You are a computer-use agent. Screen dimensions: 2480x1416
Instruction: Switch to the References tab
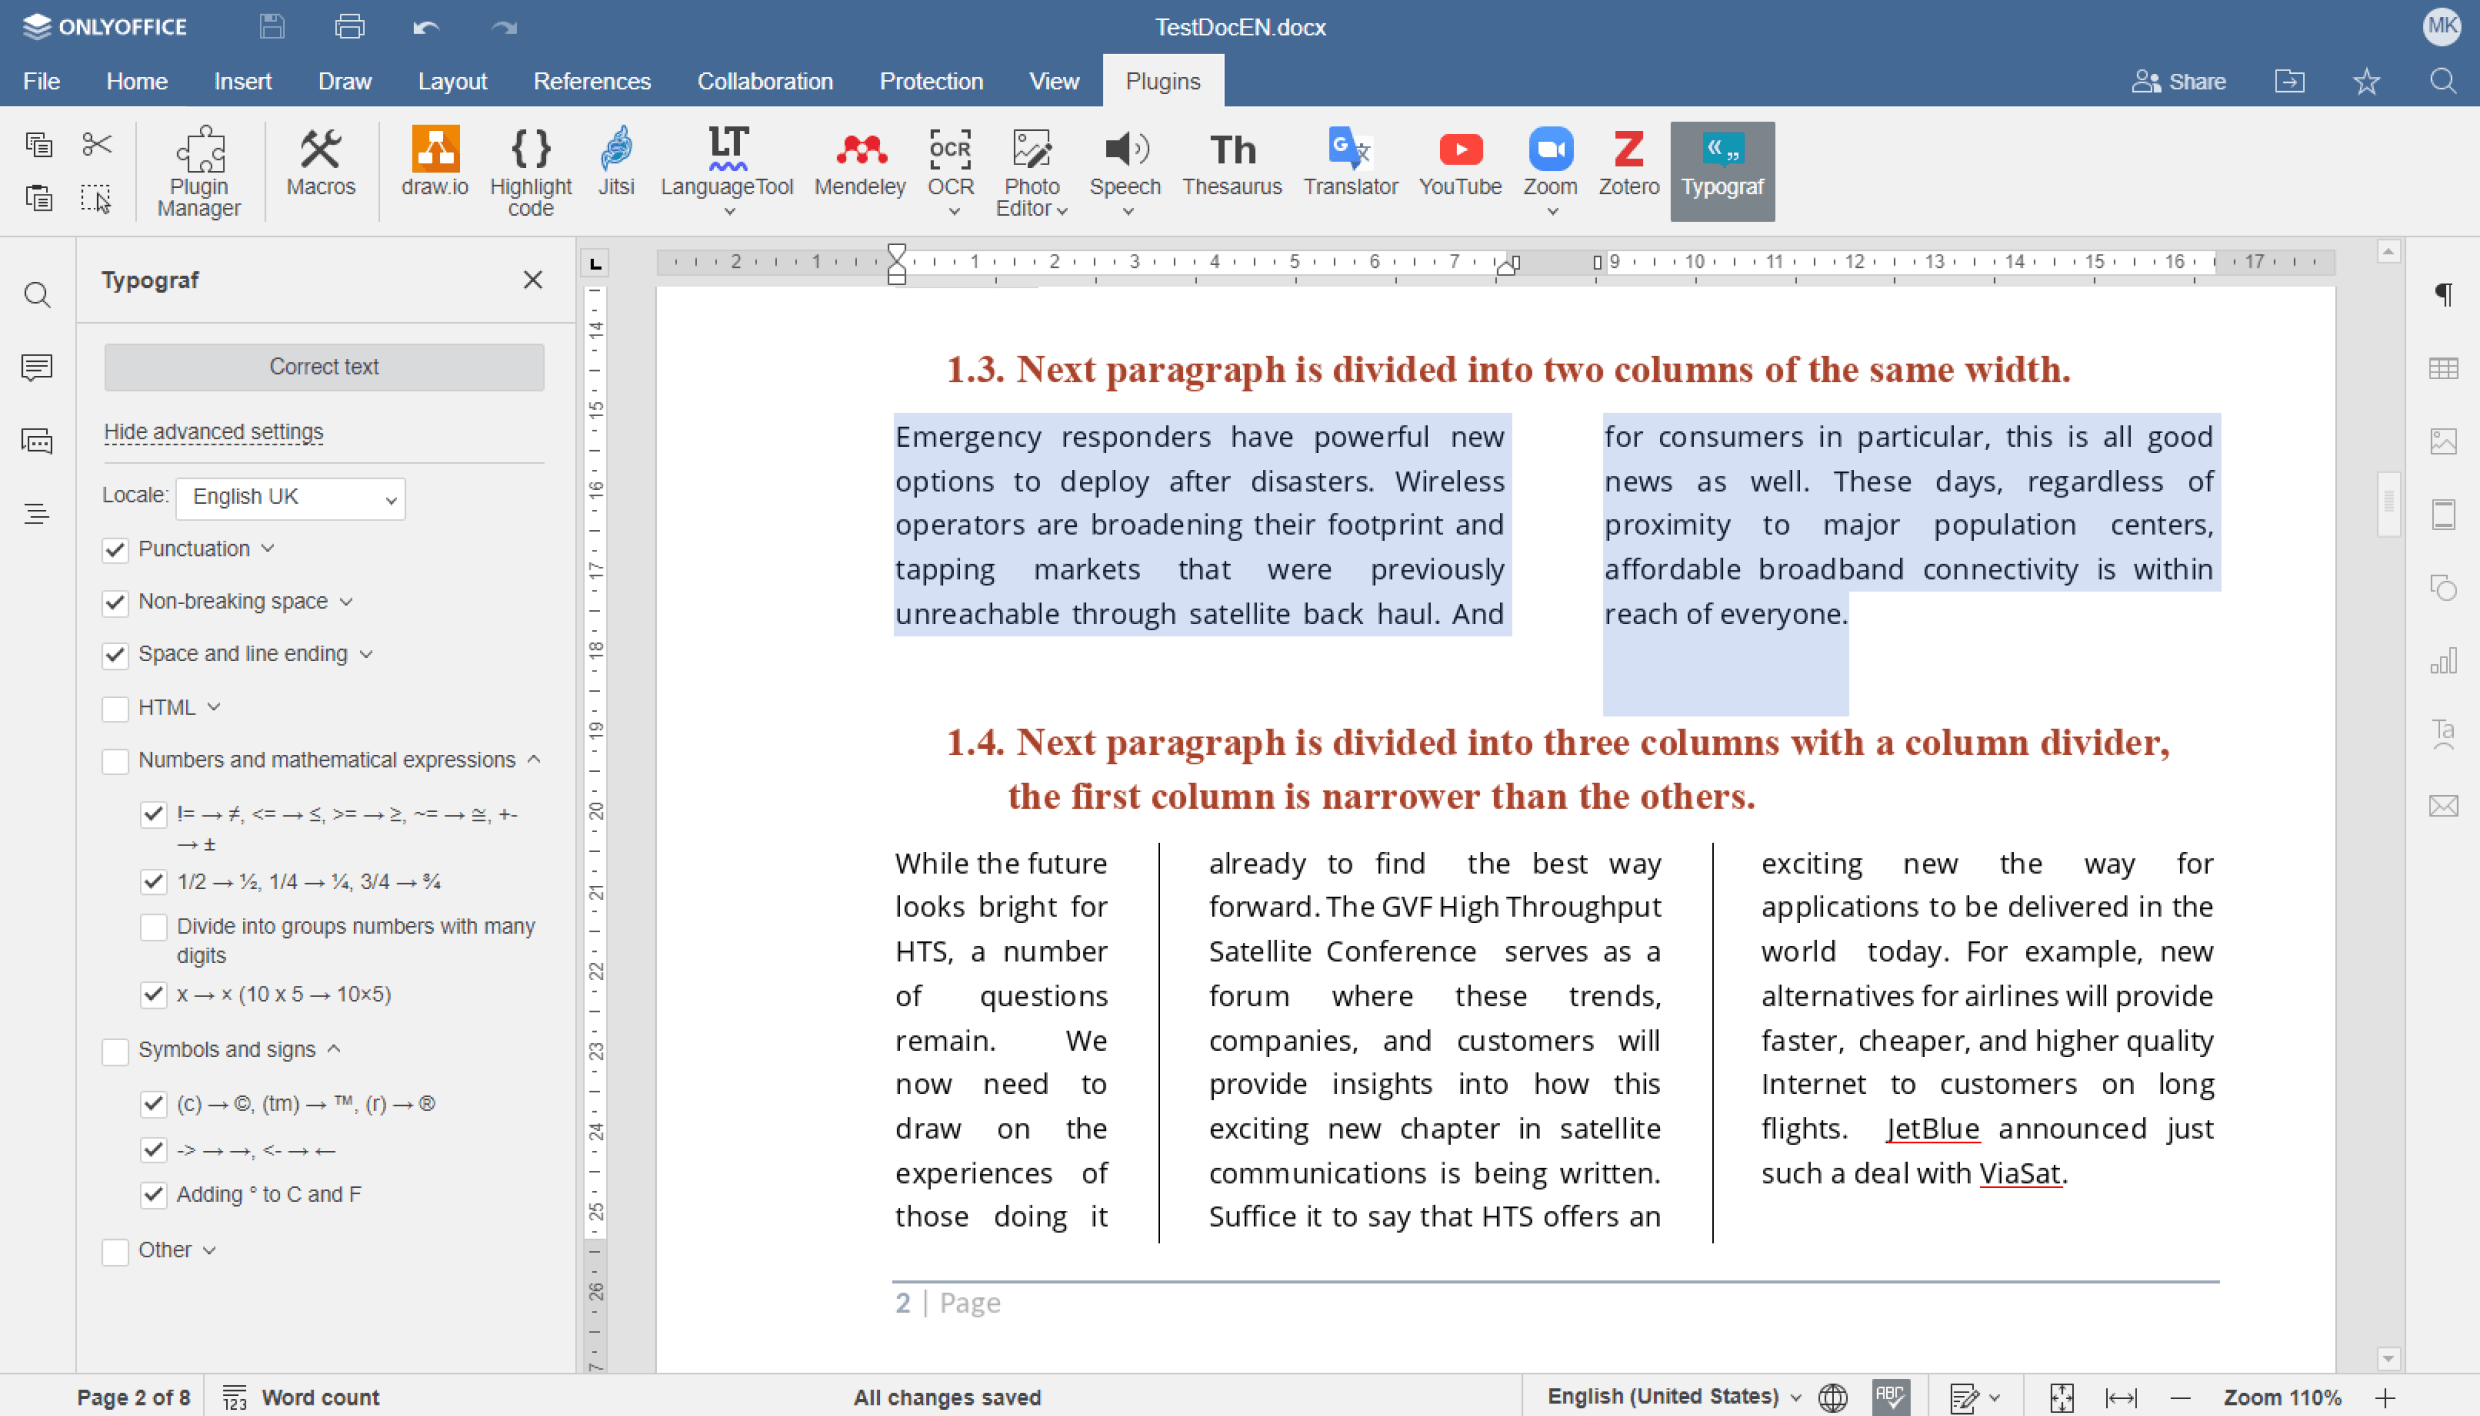point(592,81)
